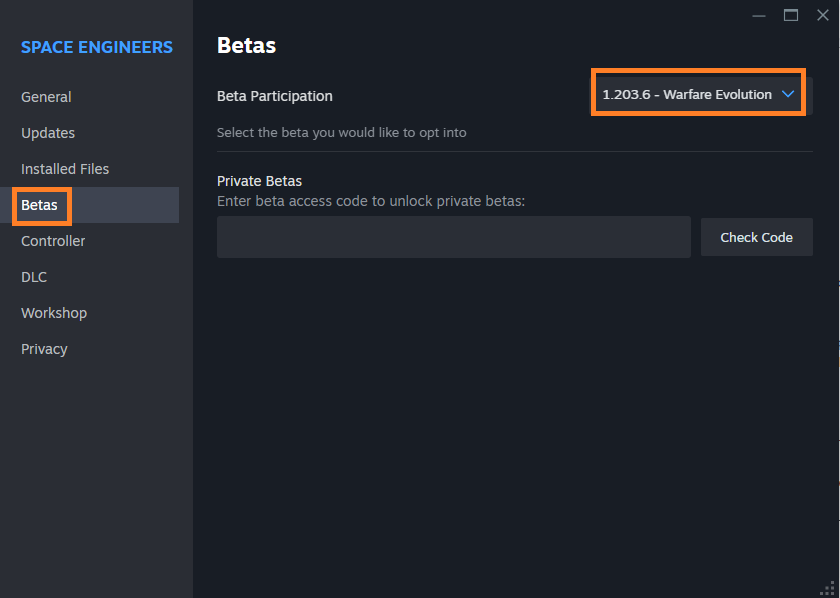The height and width of the screenshot is (598, 840).
Task: Click the Beta Participation label
Action: point(275,96)
